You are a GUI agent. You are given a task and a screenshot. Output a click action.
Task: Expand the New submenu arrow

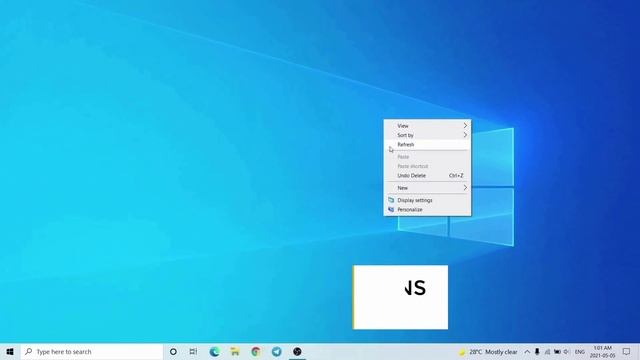click(465, 188)
